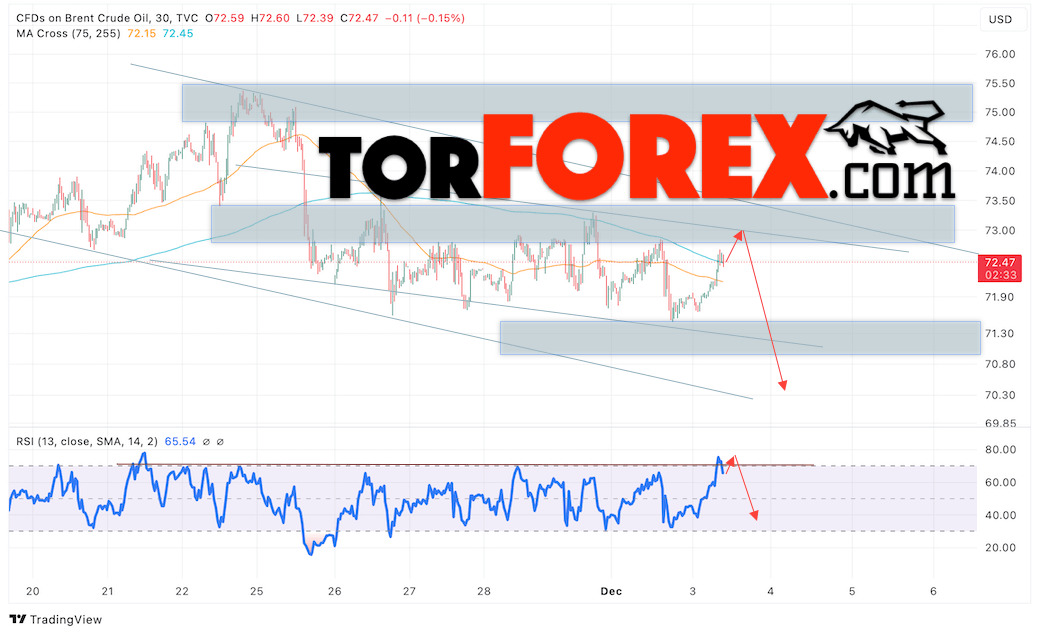Image resolution: width=1040 pixels, height=635 pixels.
Task: Click the date label 27 on time axis
Action: pos(409,591)
